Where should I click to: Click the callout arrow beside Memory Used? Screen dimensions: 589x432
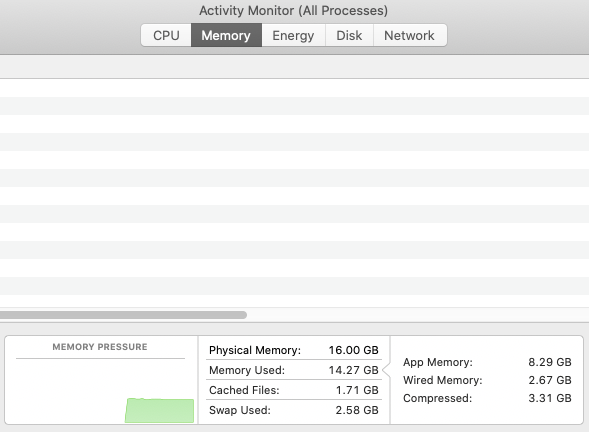coord(386,370)
